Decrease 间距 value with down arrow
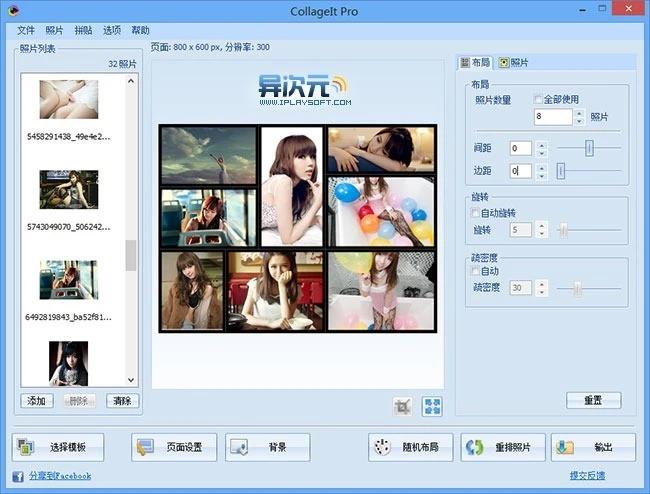 pyautogui.click(x=541, y=153)
